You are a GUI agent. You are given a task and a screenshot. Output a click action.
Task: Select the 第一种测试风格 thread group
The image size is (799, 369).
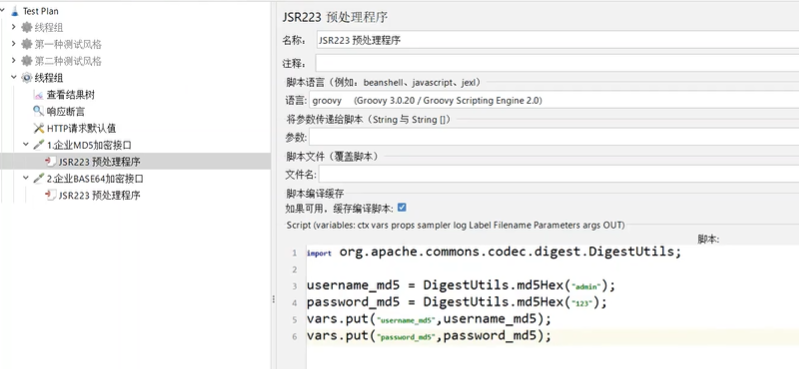pyautogui.click(x=68, y=44)
